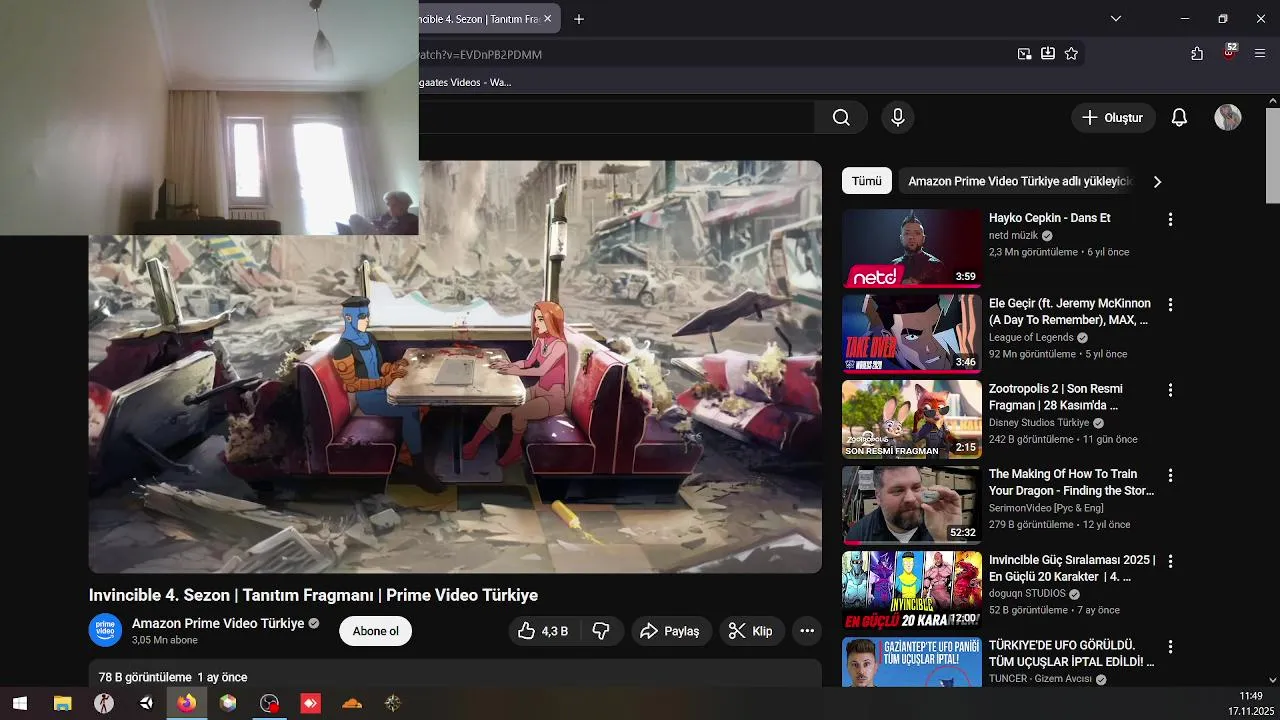Open a new tab with plus button
1280x720 pixels.
[578, 19]
